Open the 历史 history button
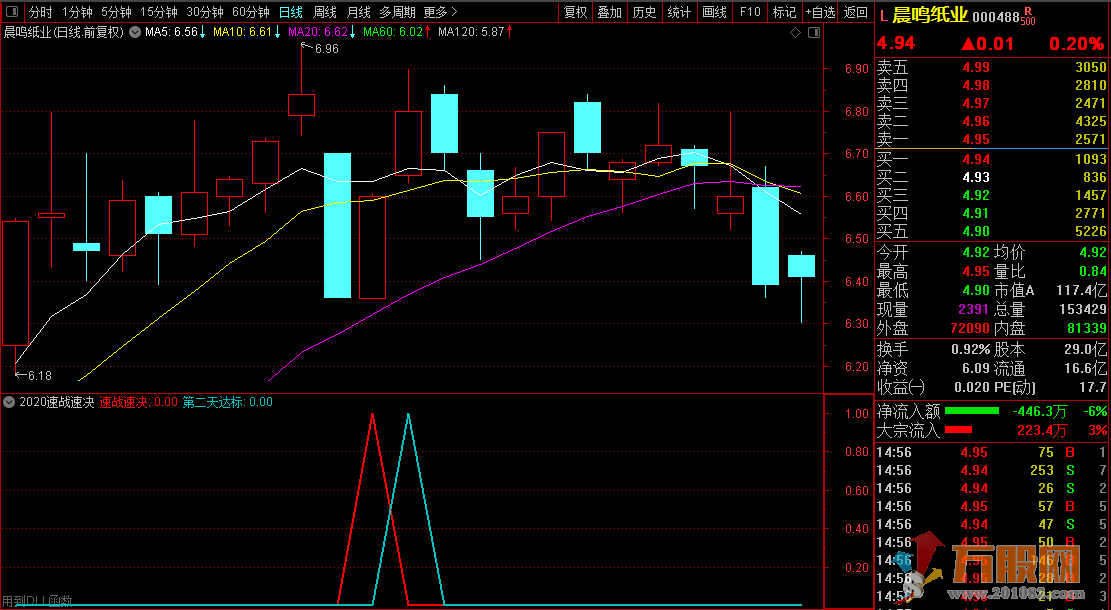This screenshot has width=1111, height=610. tap(644, 12)
